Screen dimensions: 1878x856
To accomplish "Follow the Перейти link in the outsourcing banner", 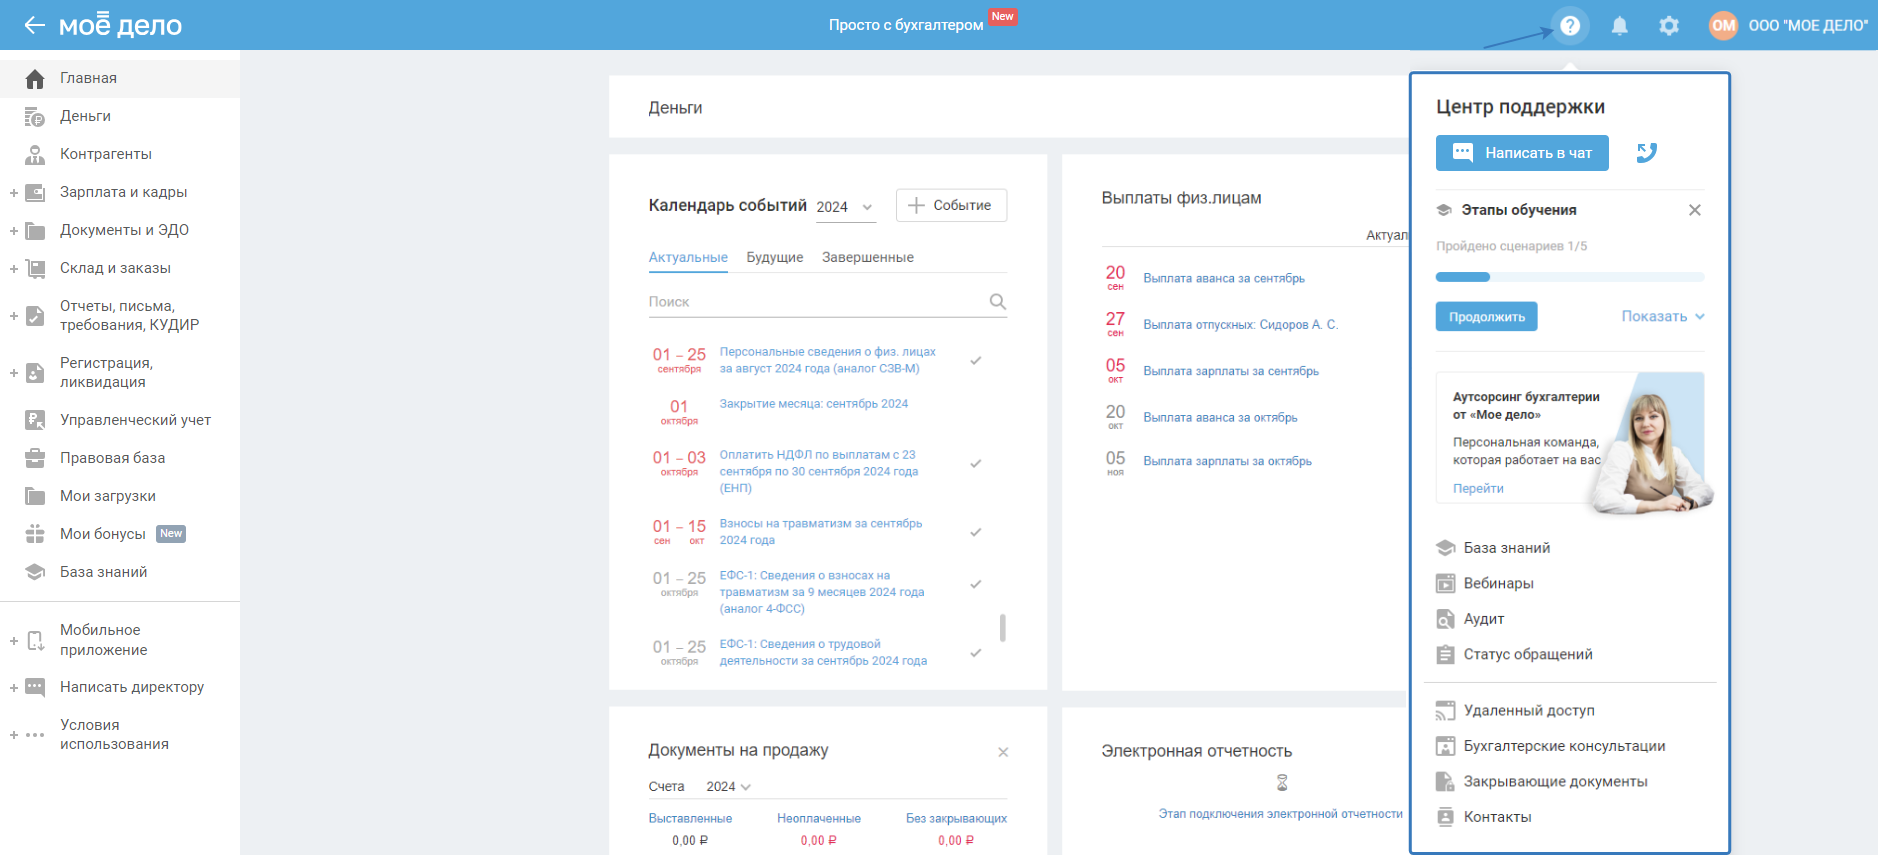I will [1478, 488].
